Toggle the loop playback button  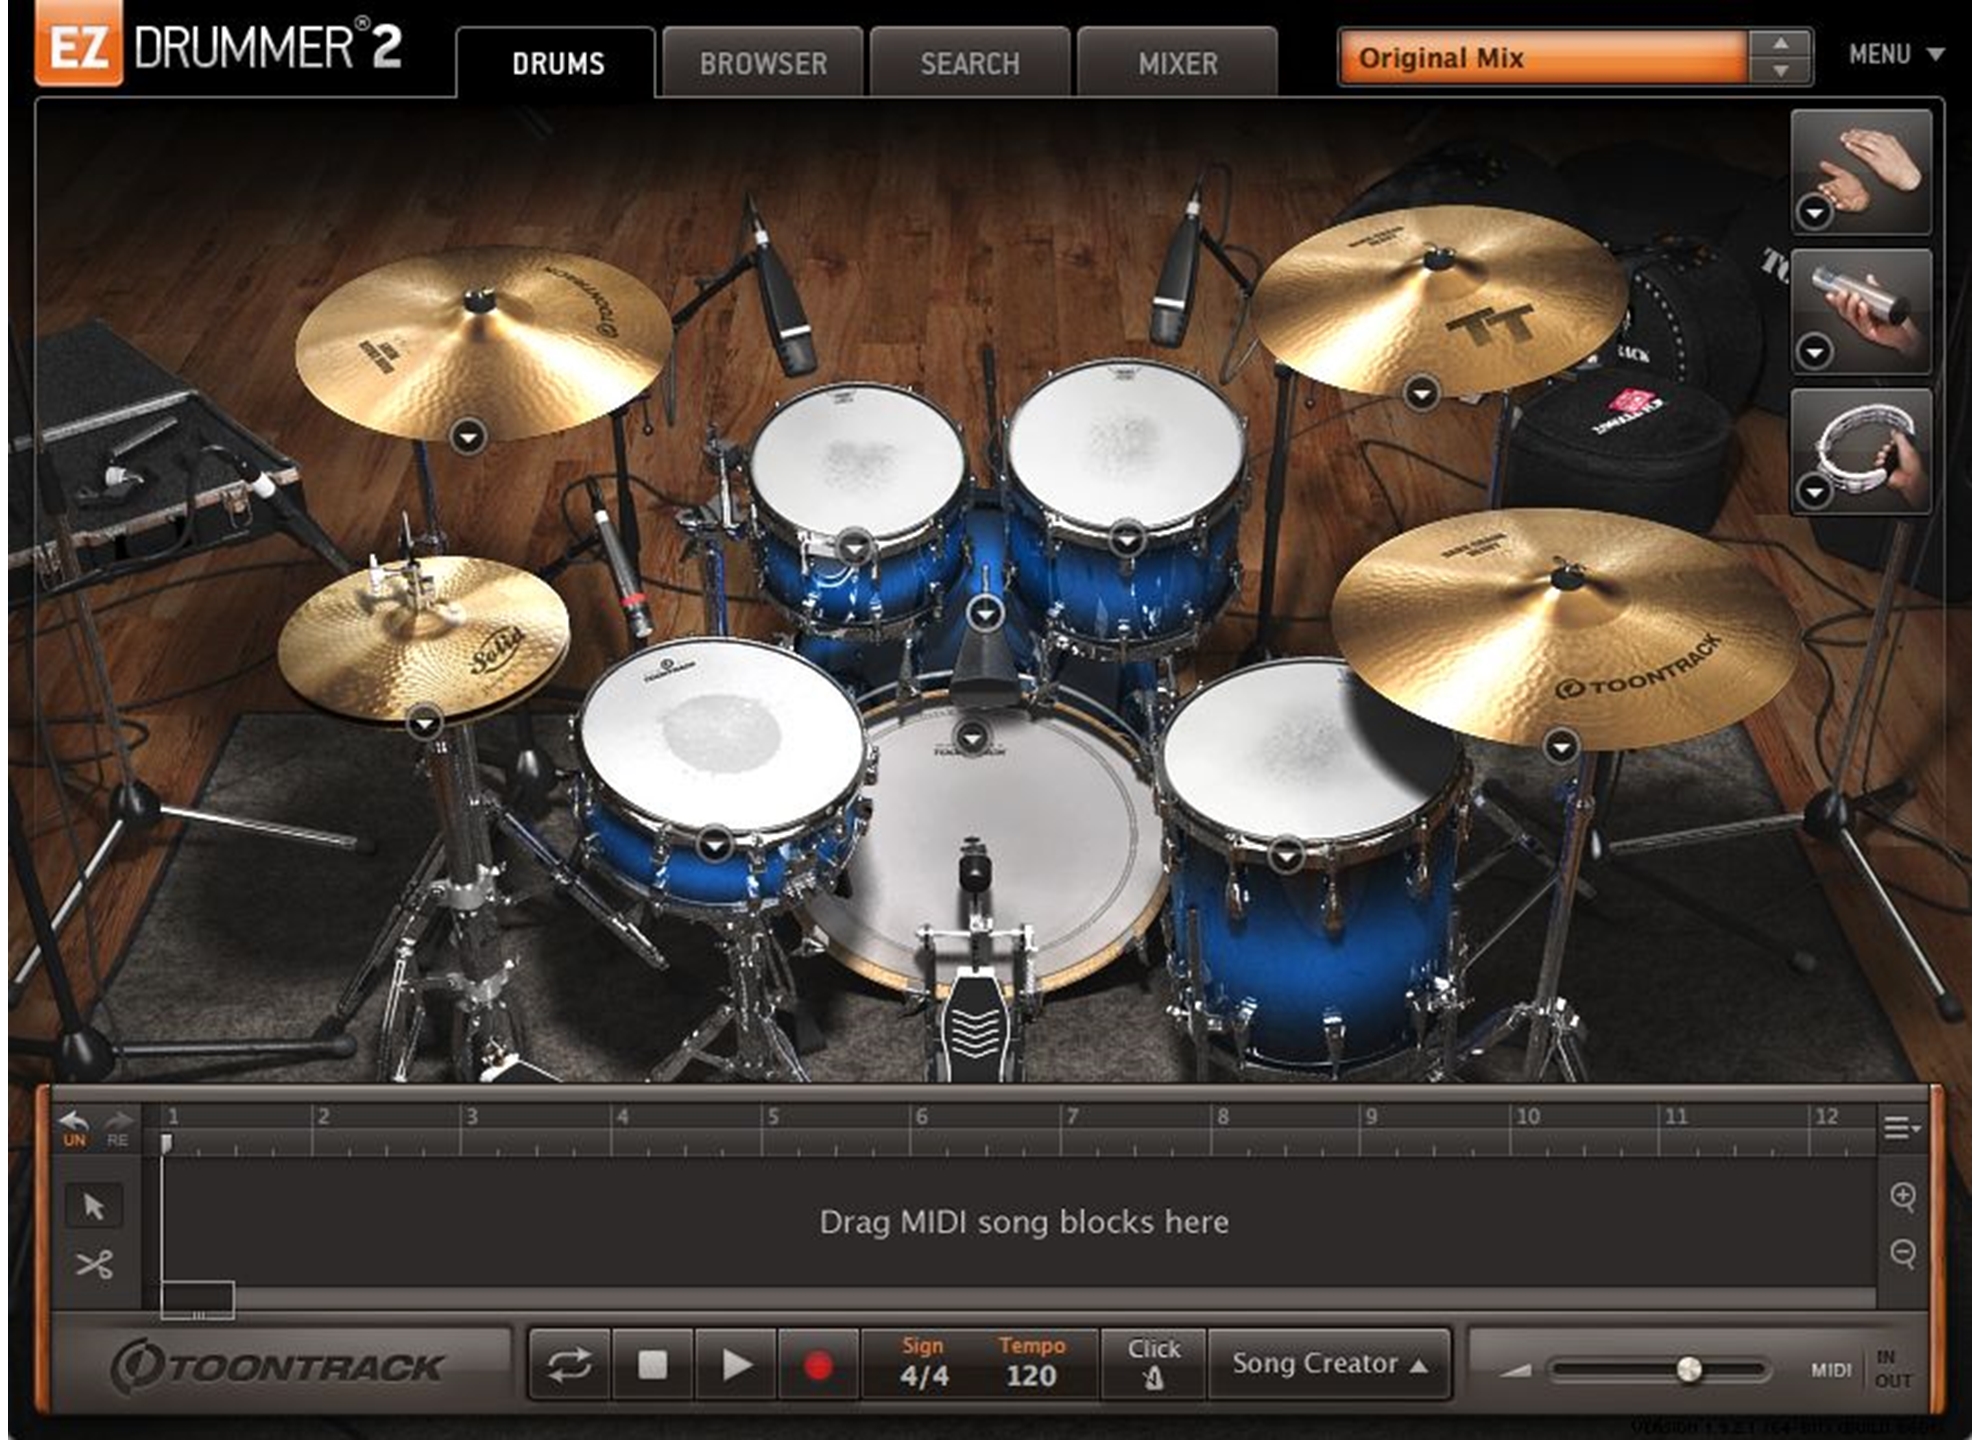click(569, 1365)
